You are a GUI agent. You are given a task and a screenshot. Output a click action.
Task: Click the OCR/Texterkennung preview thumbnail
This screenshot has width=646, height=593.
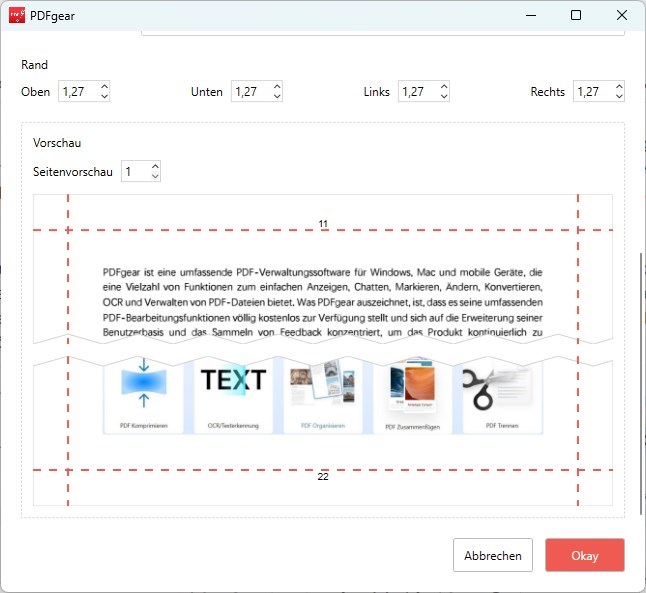(233, 395)
